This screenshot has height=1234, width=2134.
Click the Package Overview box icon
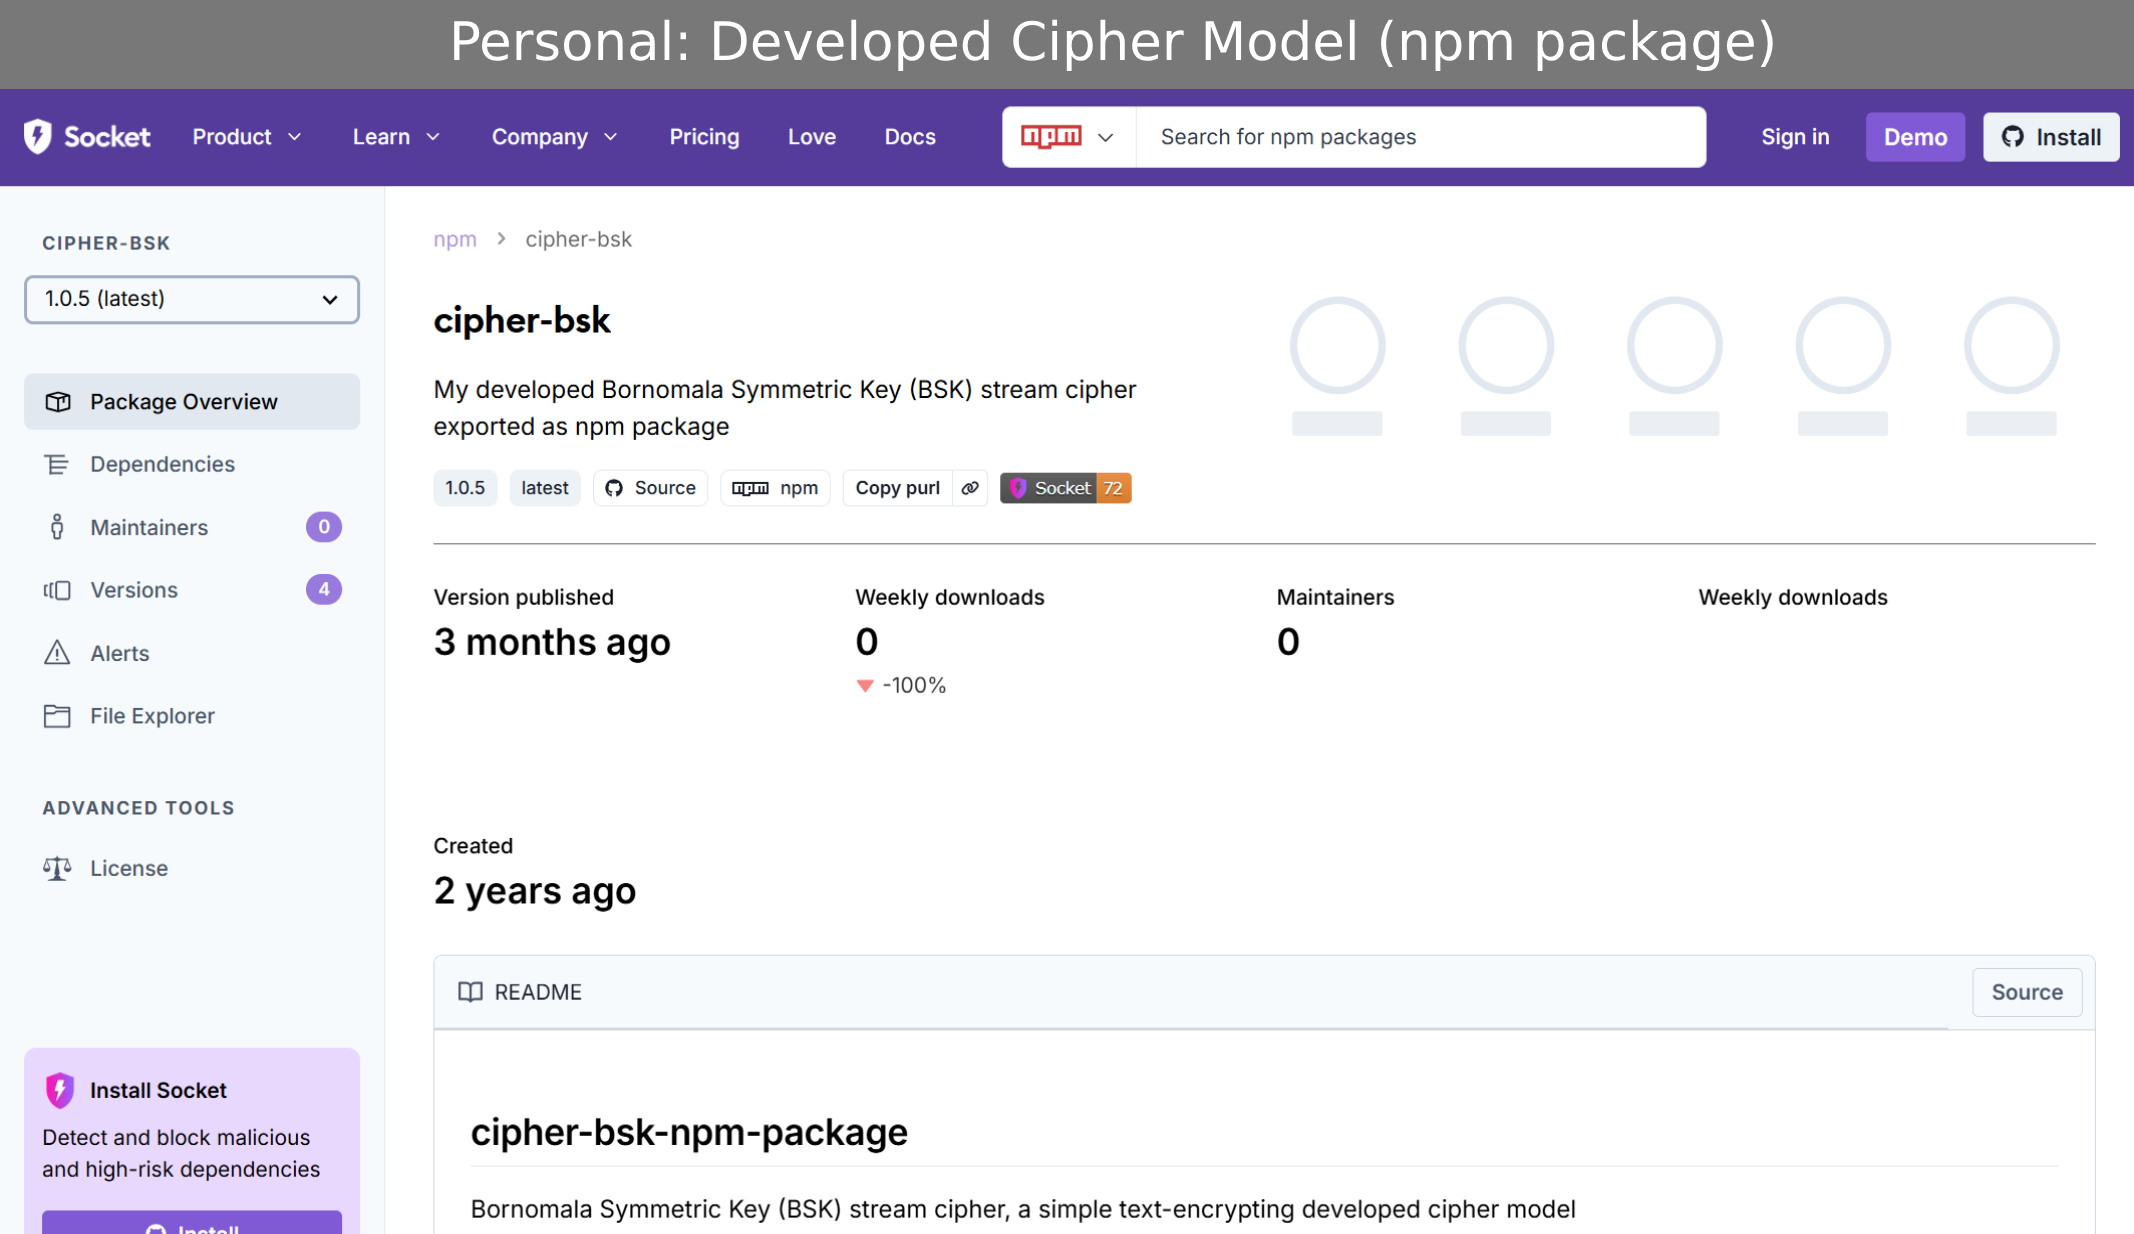click(58, 402)
